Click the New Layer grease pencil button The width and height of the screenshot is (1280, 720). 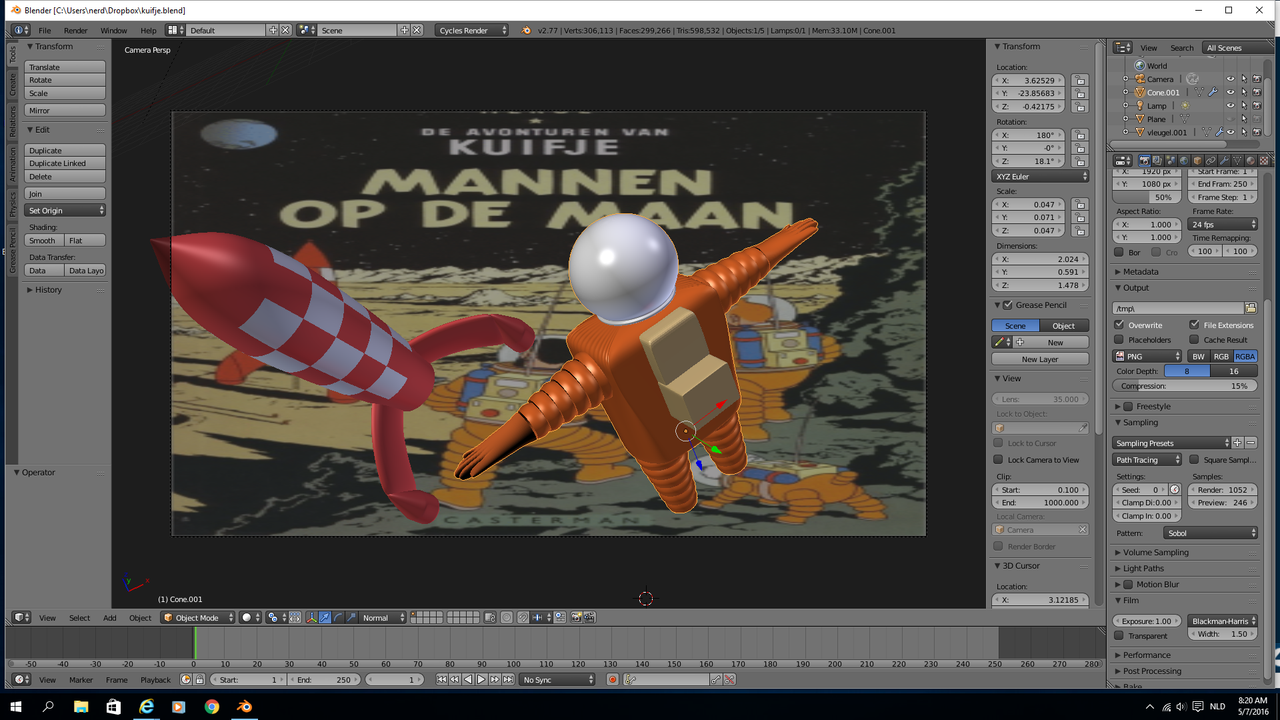(x=1040, y=359)
